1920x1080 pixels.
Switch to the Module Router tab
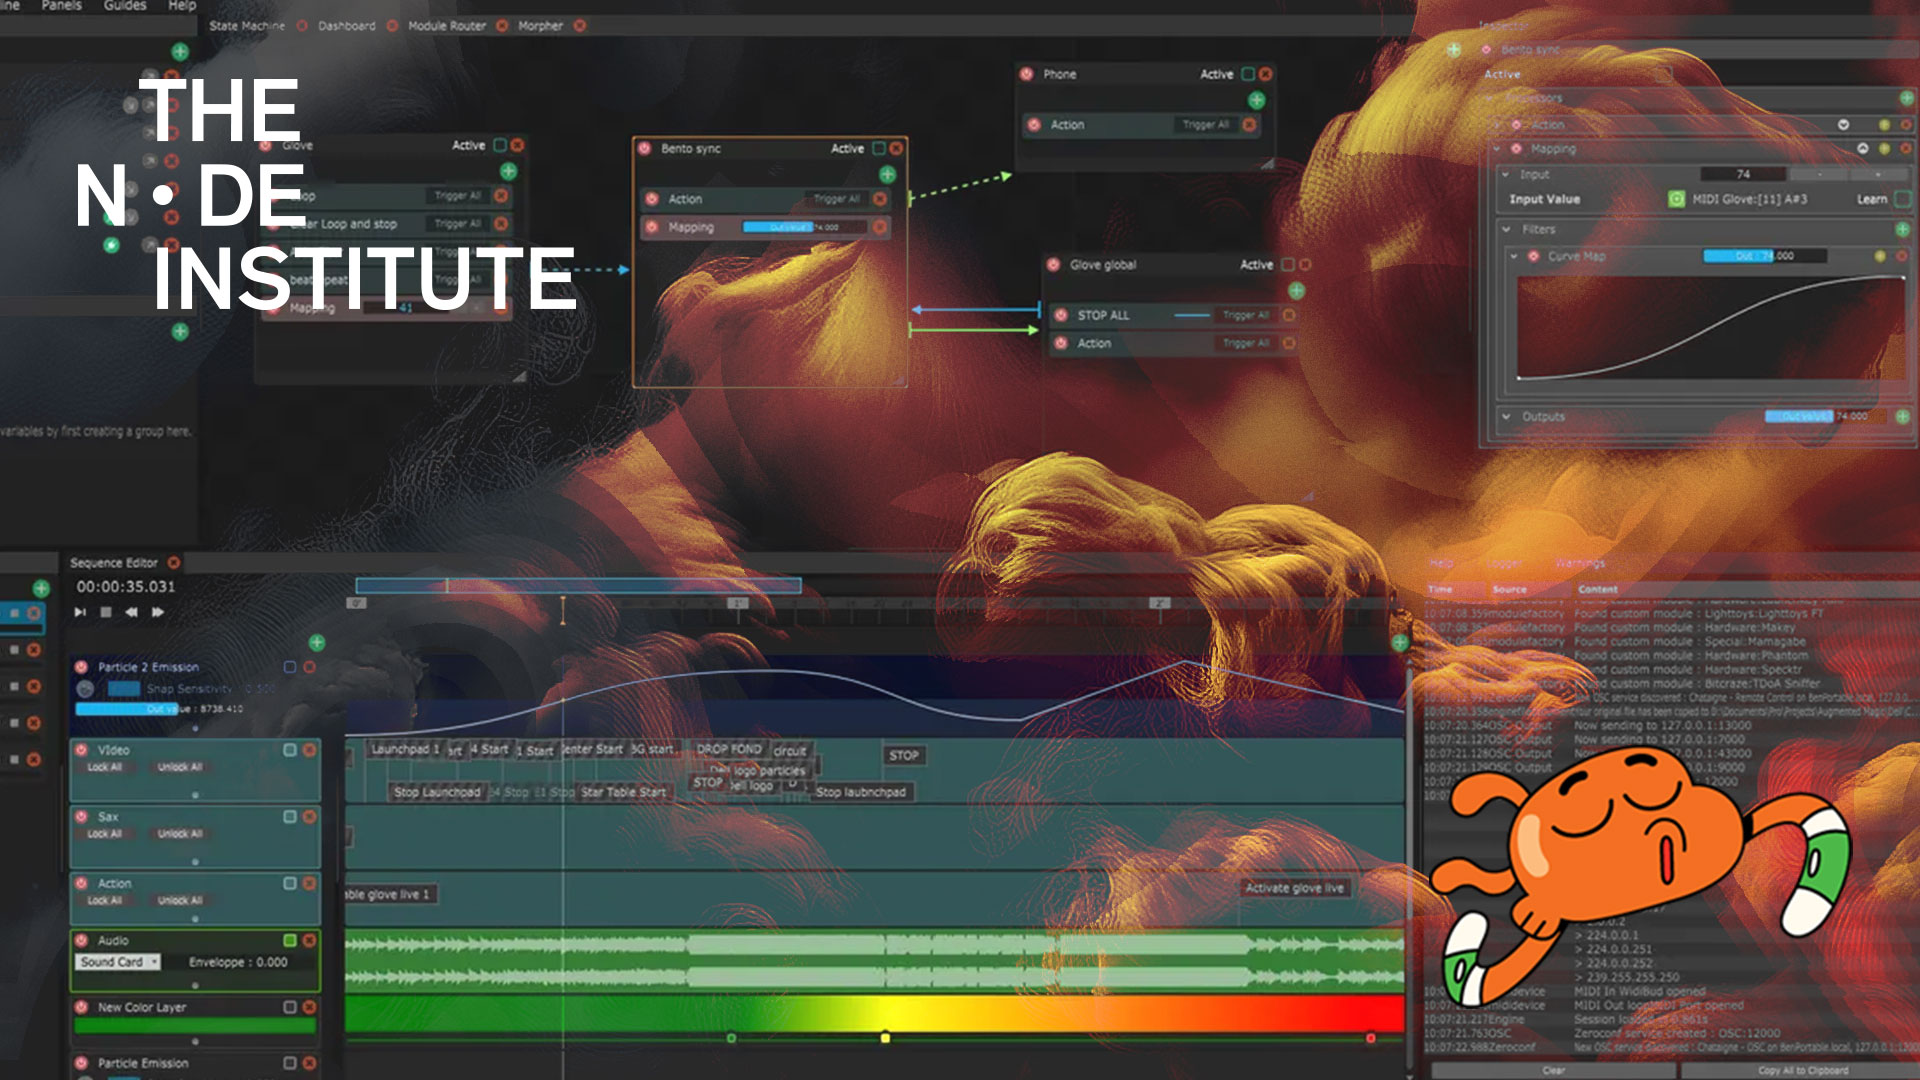pyautogui.click(x=446, y=26)
